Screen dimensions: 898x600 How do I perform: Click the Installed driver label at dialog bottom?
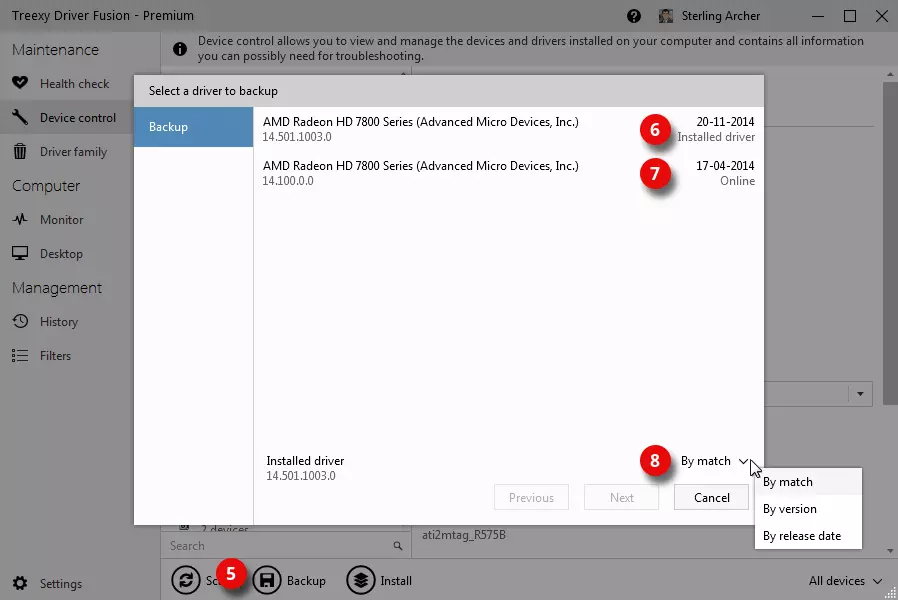305,461
